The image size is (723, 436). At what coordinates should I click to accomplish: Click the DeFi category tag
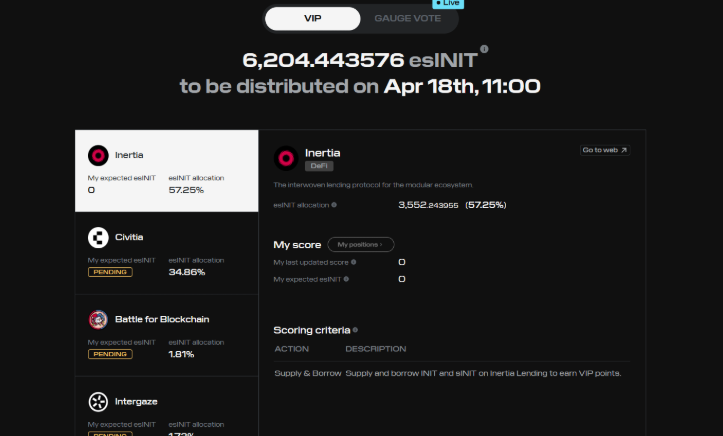click(318, 166)
